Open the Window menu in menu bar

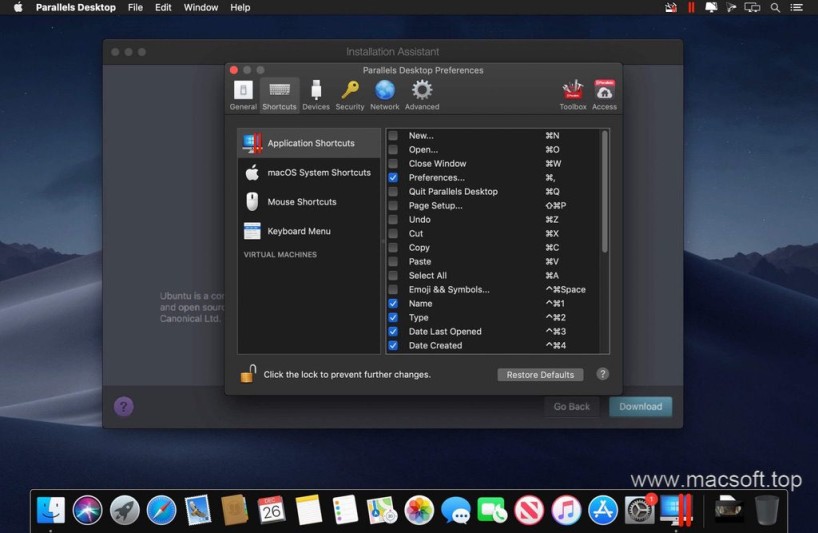[201, 7]
